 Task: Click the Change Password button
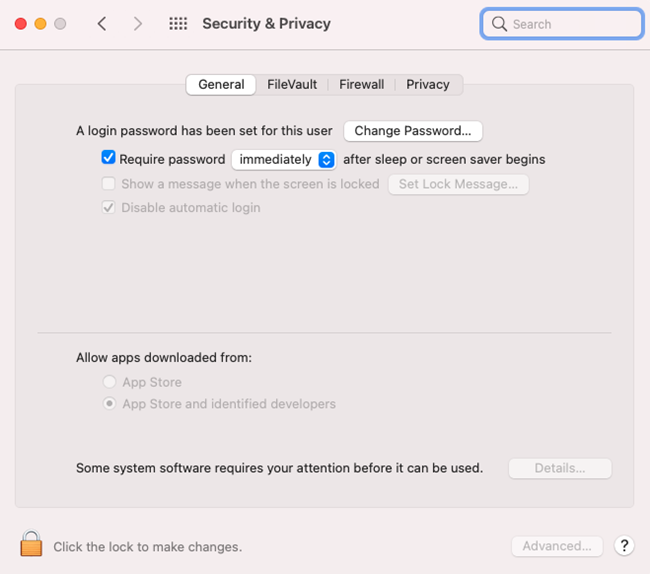coord(413,131)
